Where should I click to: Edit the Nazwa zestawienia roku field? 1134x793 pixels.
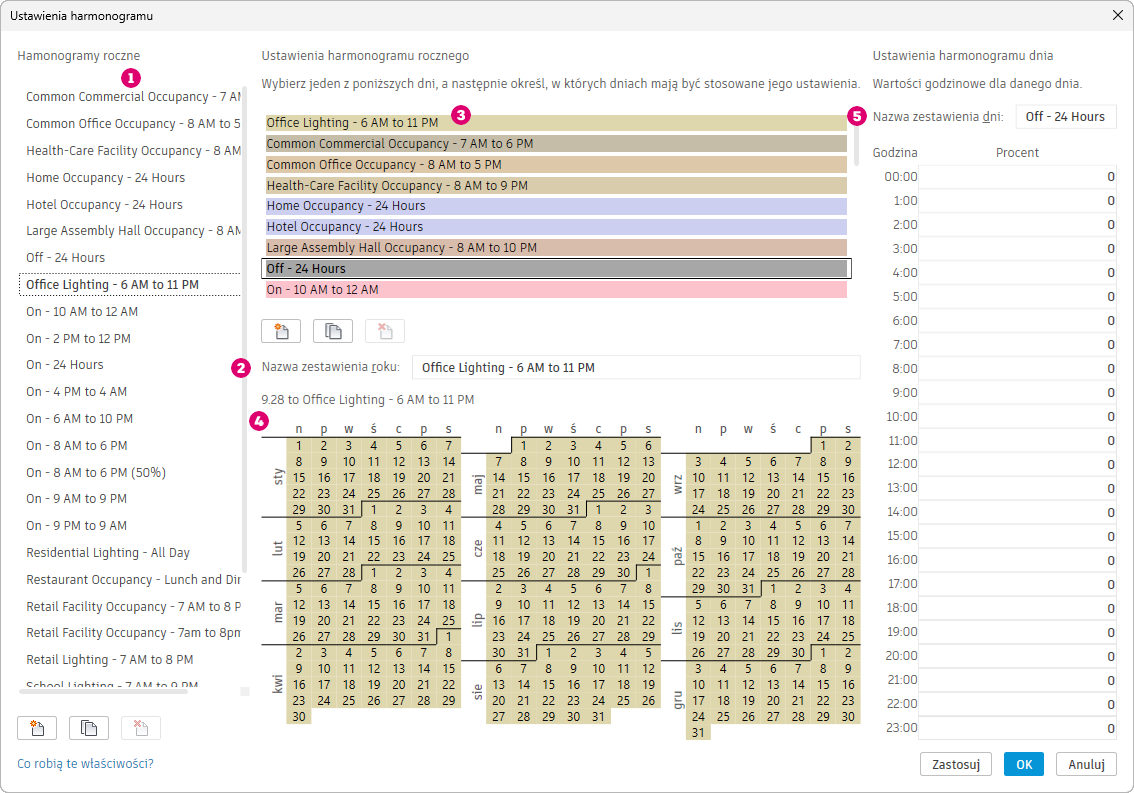pyautogui.click(x=636, y=368)
